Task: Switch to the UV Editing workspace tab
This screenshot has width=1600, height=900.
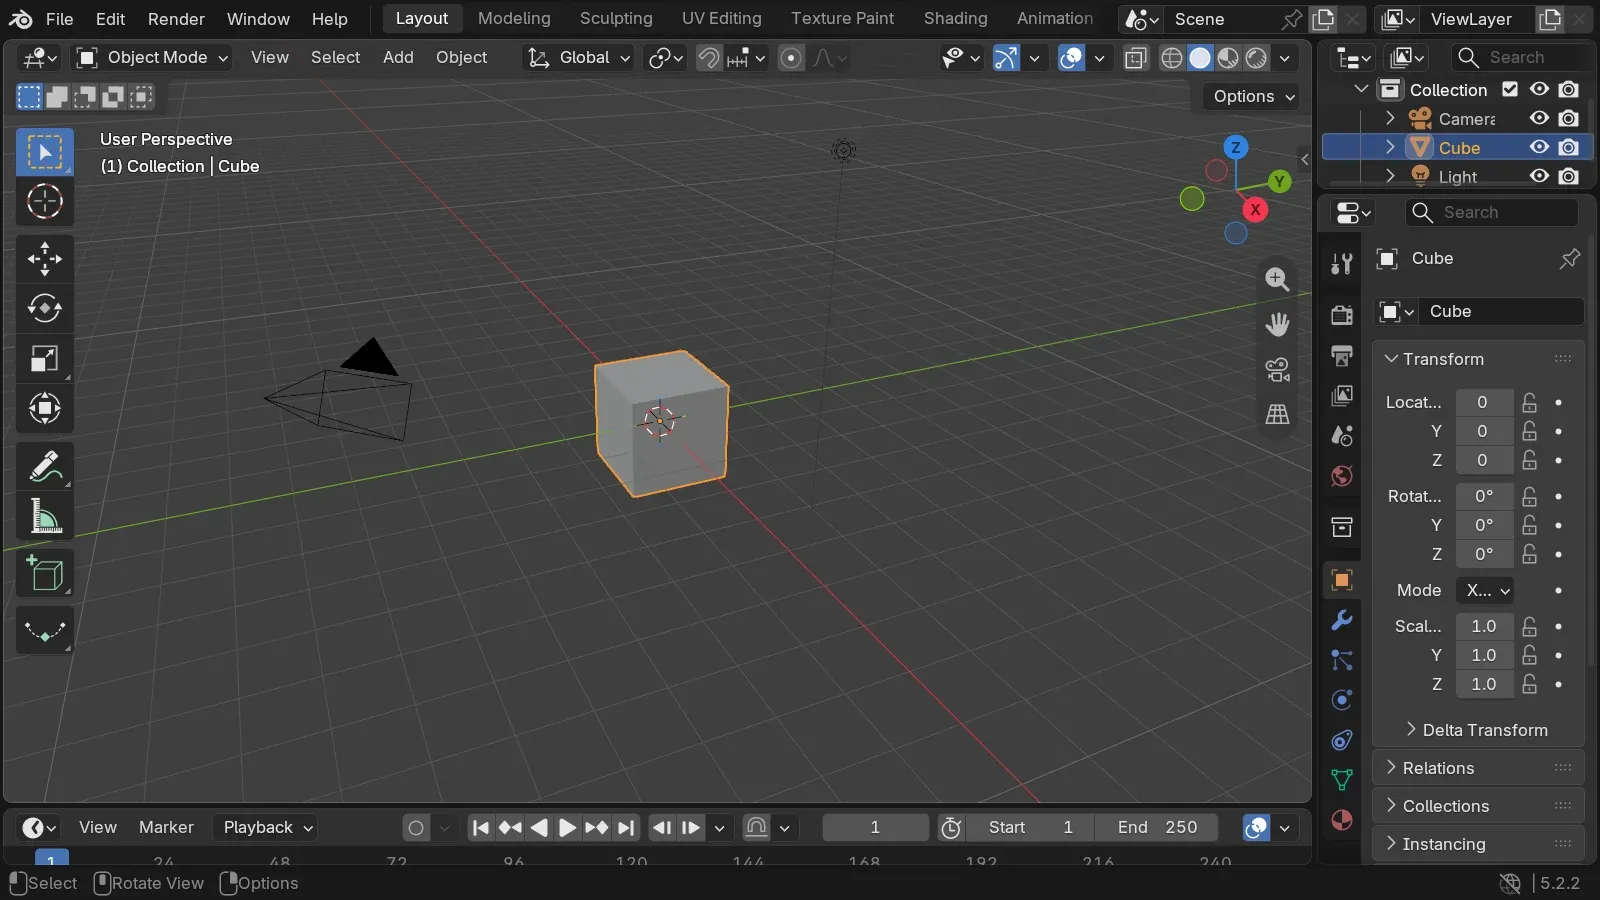Action: pos(721,19)
